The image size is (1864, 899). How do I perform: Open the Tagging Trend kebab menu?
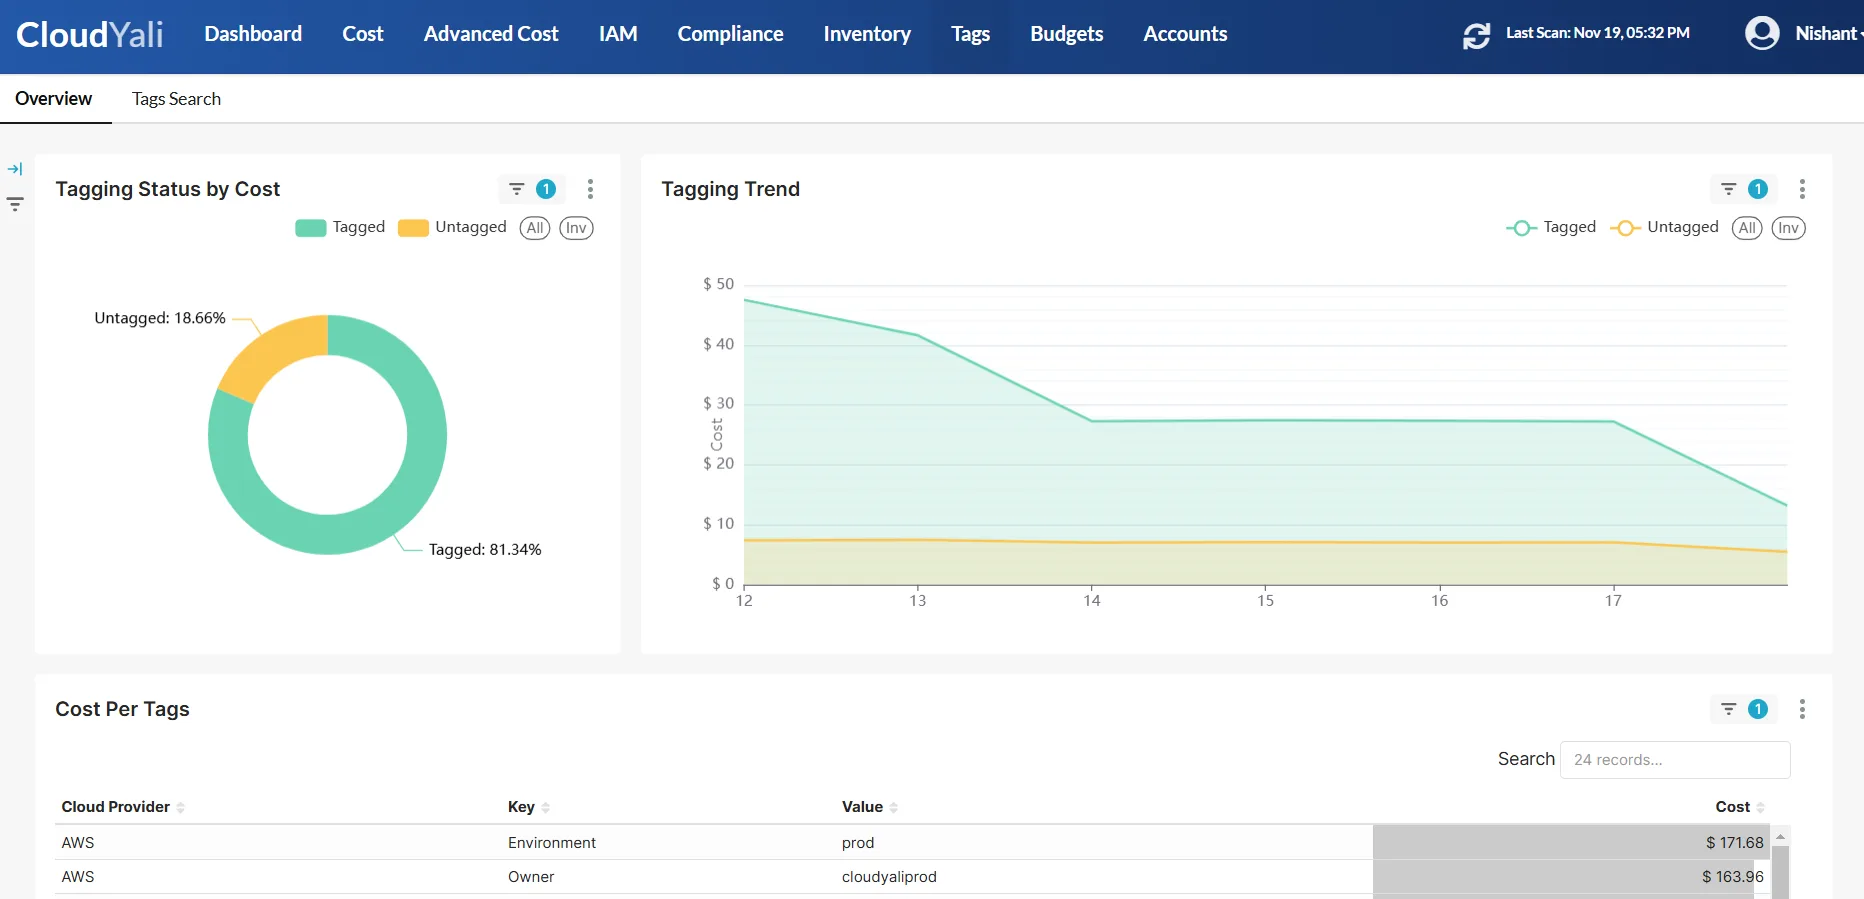pyautogui.click(x=1802, y=189)
